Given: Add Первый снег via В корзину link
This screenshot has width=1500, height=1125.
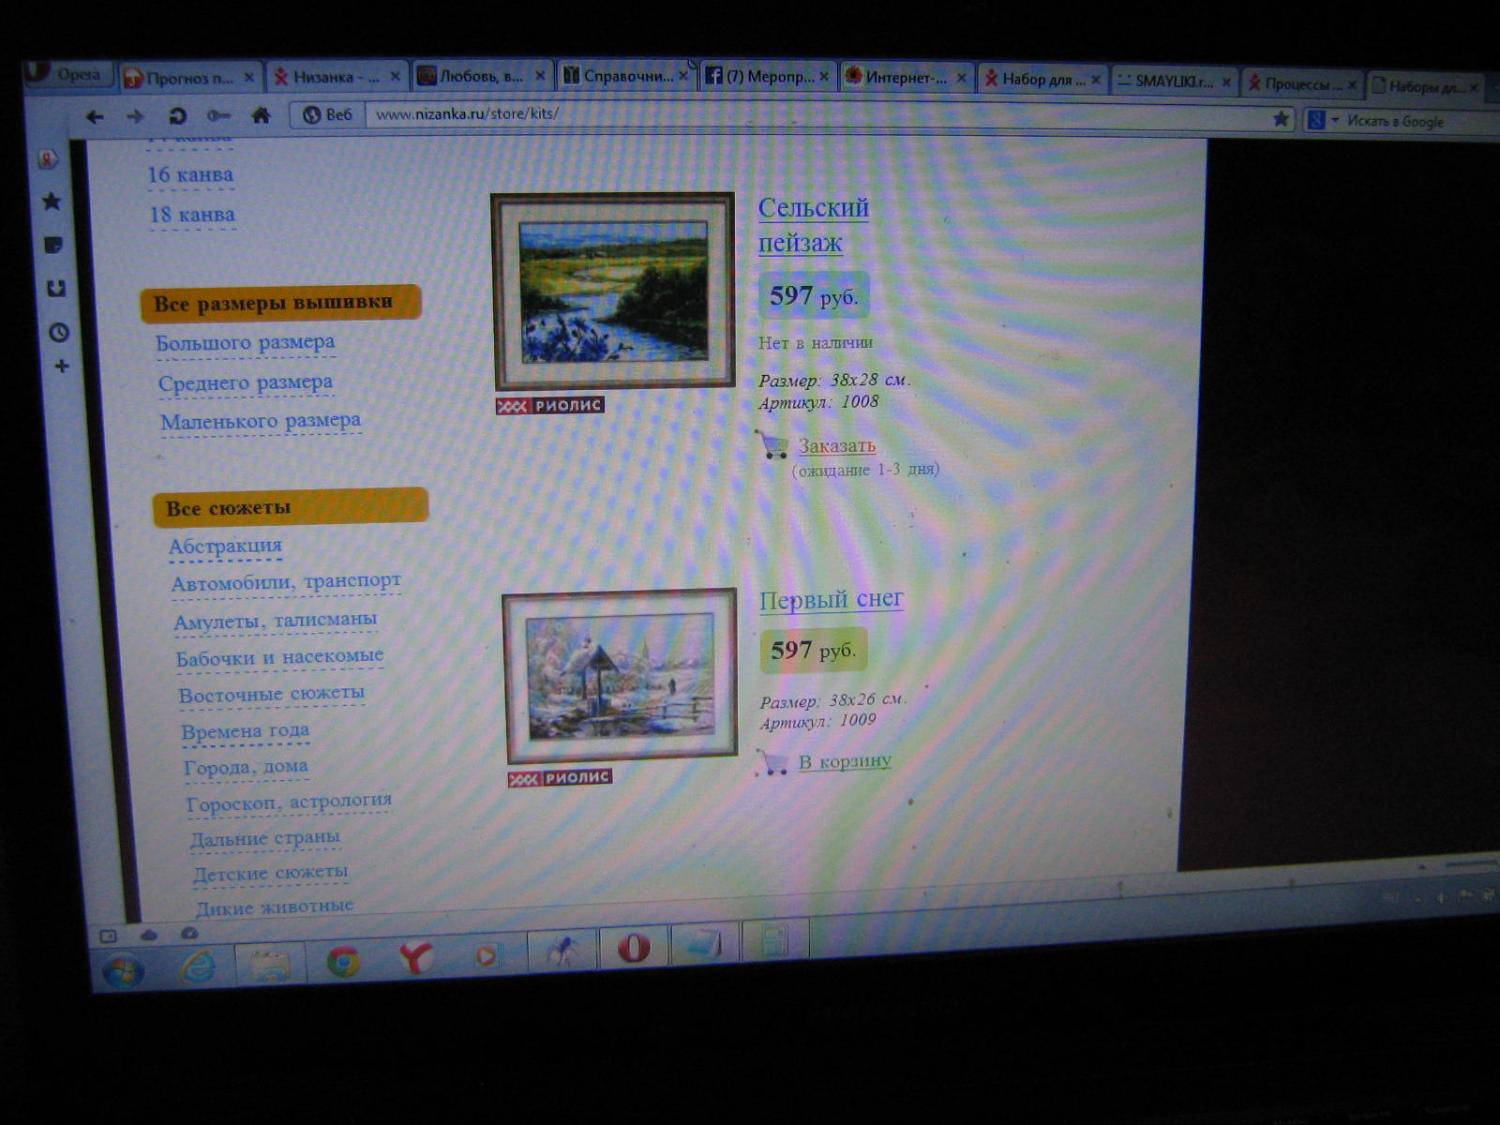Looking at the screenshot, I should 844,761.
